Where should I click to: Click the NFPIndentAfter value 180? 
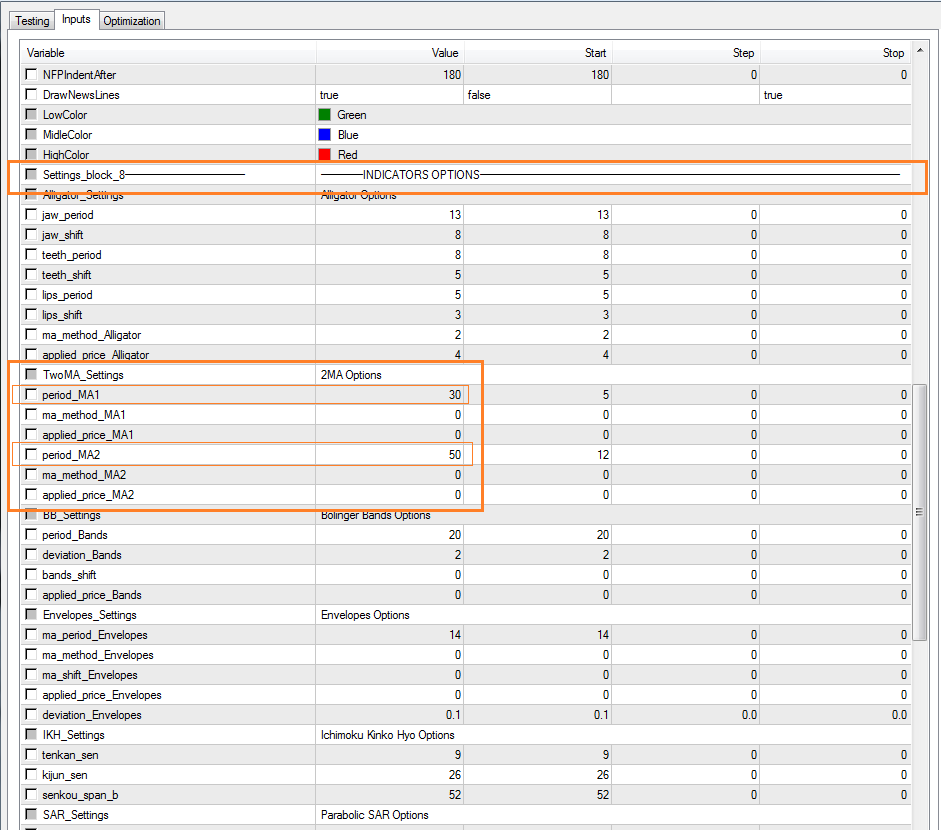coord(452,74)
